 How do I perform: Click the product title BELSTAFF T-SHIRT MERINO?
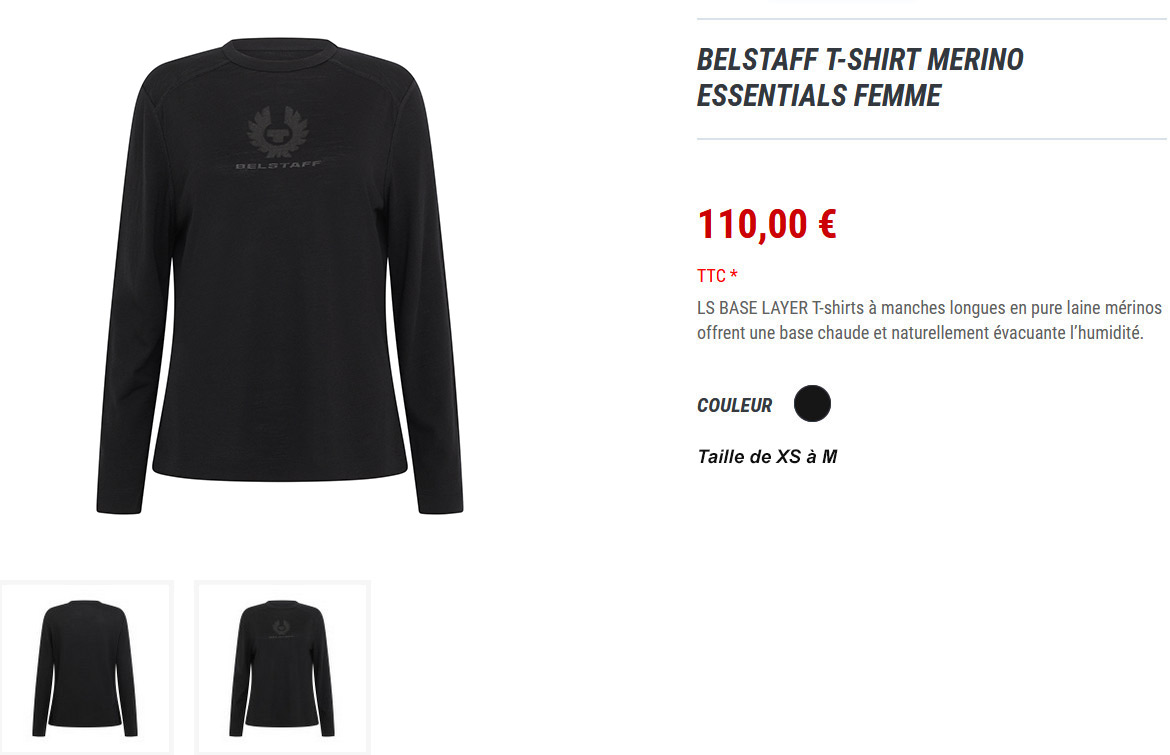pos(860,60)
